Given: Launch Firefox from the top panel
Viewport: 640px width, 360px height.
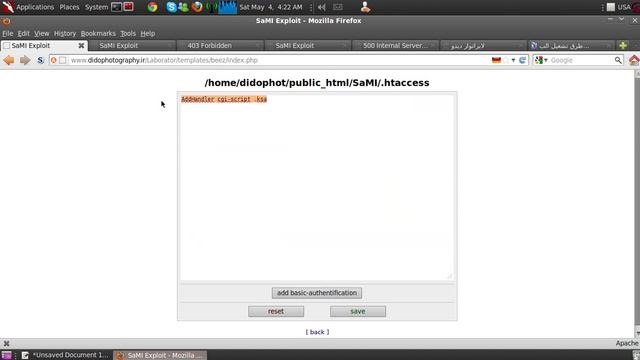Looking at the screenshot, I should pyautogui.click(x=197, y=7).
